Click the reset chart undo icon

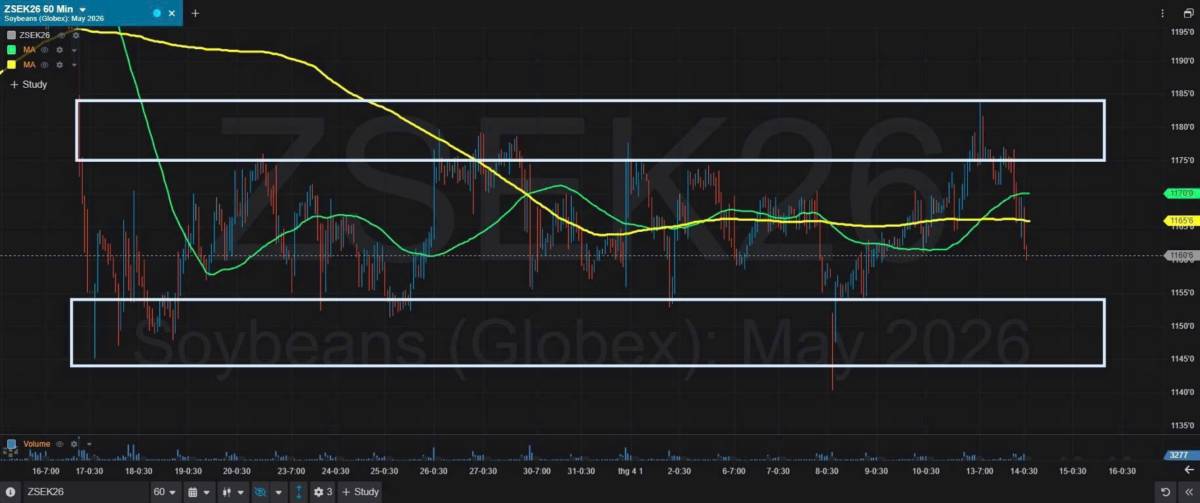1164,492
